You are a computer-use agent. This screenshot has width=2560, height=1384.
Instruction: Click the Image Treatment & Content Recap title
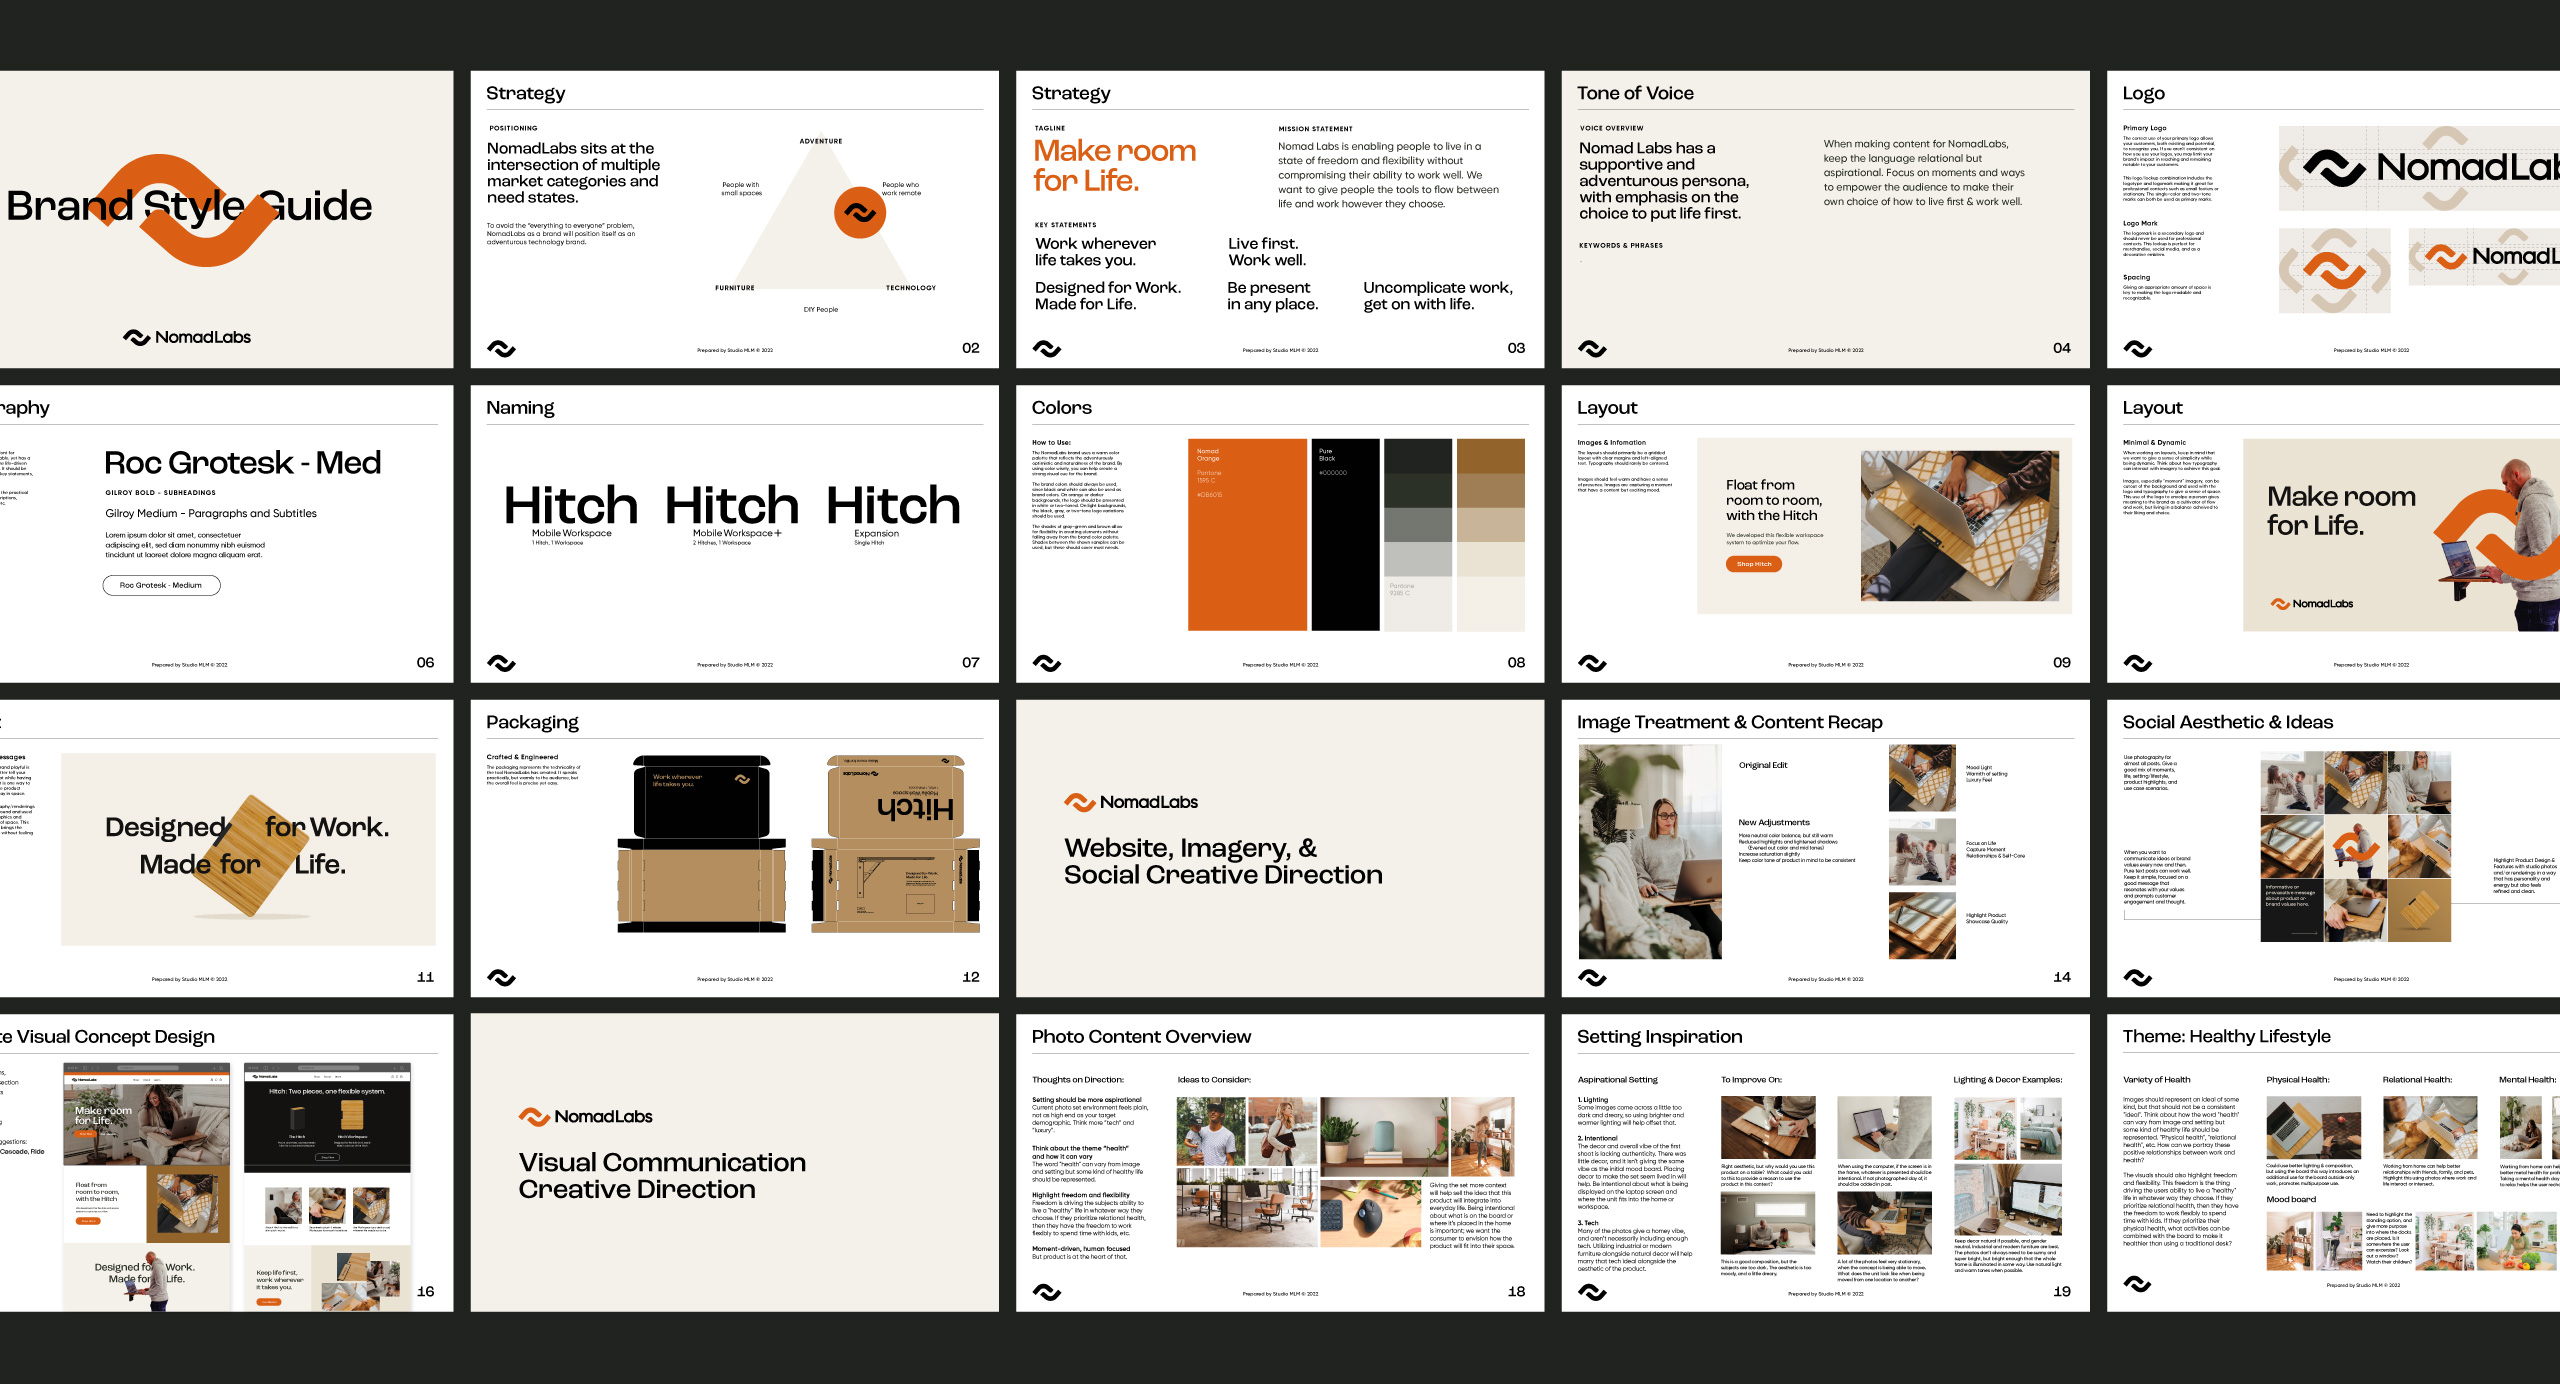(1729, 722)
